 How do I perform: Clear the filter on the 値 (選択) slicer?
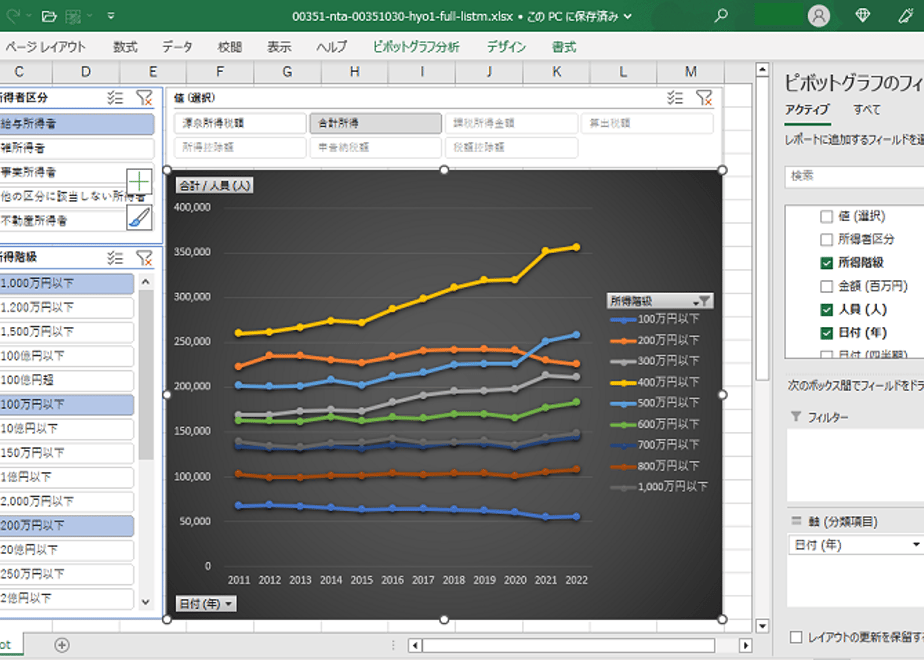tap(704, 98)
